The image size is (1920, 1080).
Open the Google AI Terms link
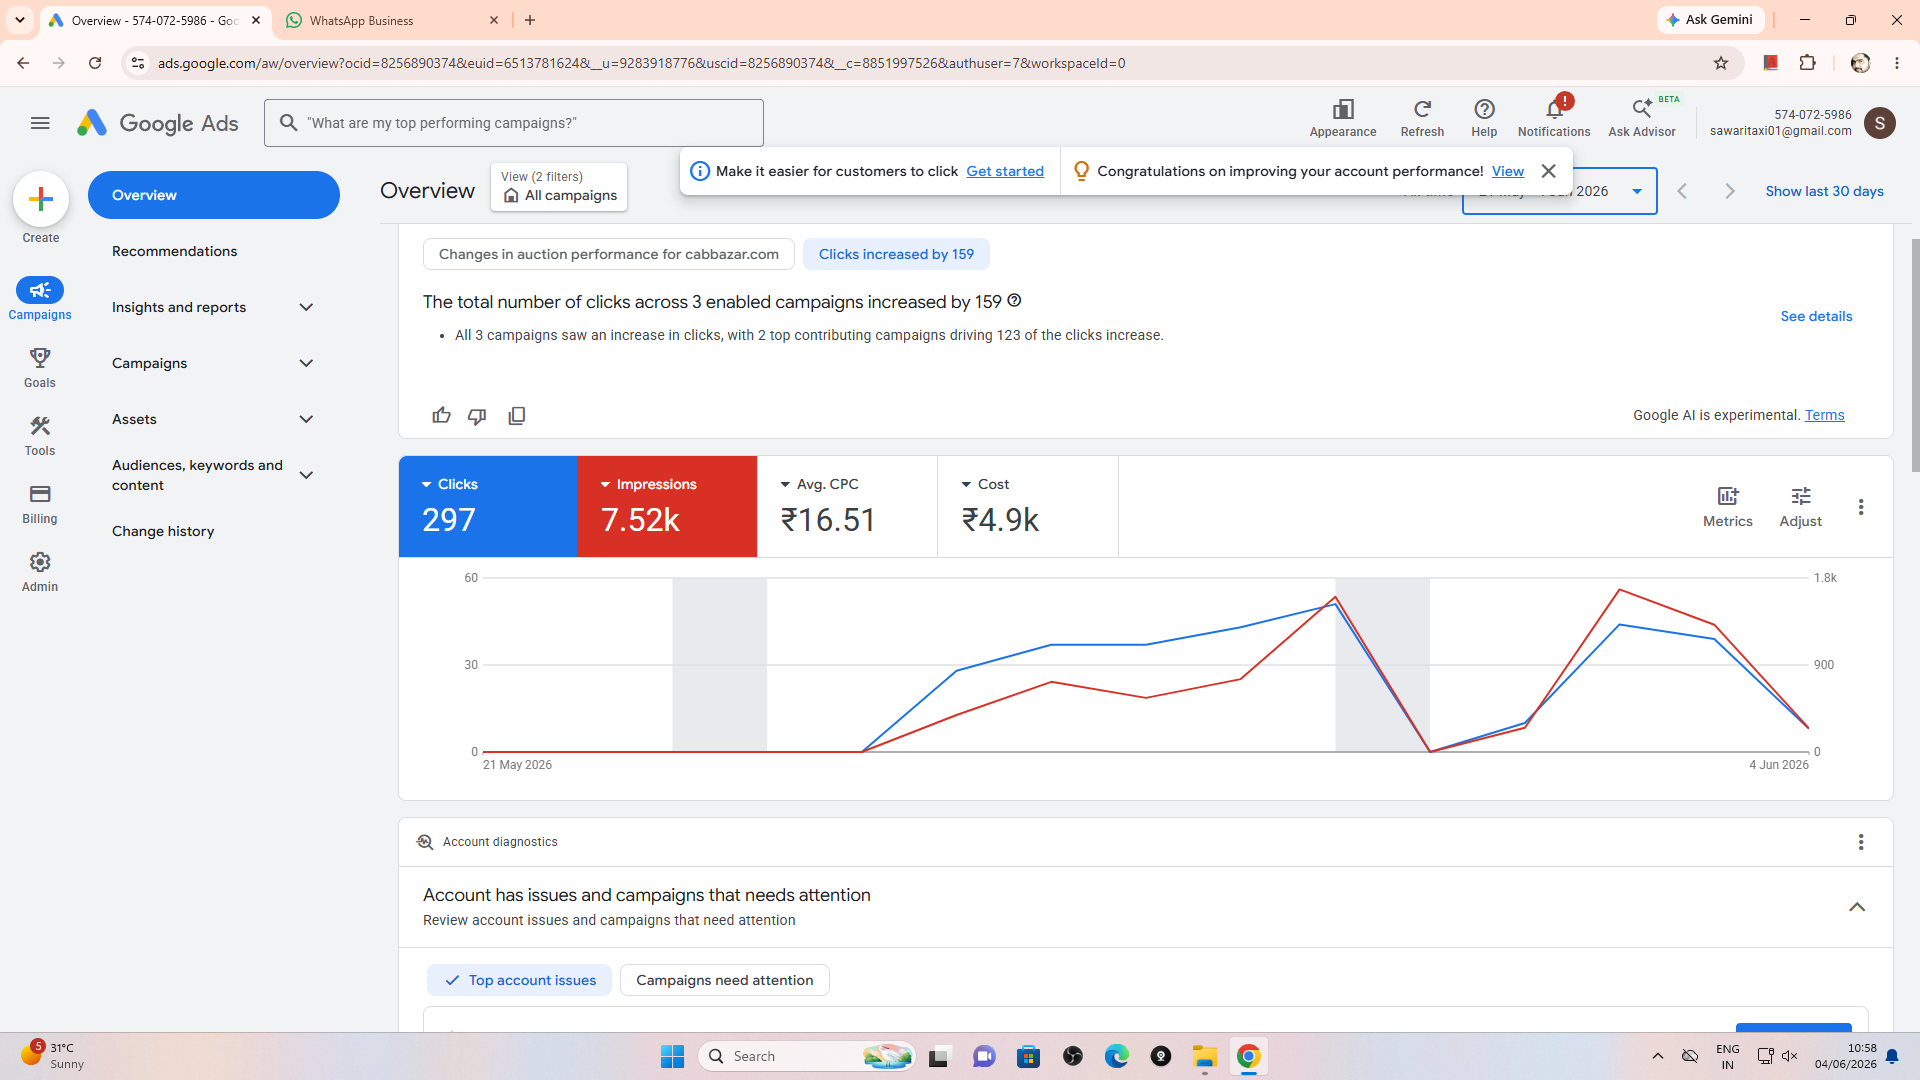1824,415
